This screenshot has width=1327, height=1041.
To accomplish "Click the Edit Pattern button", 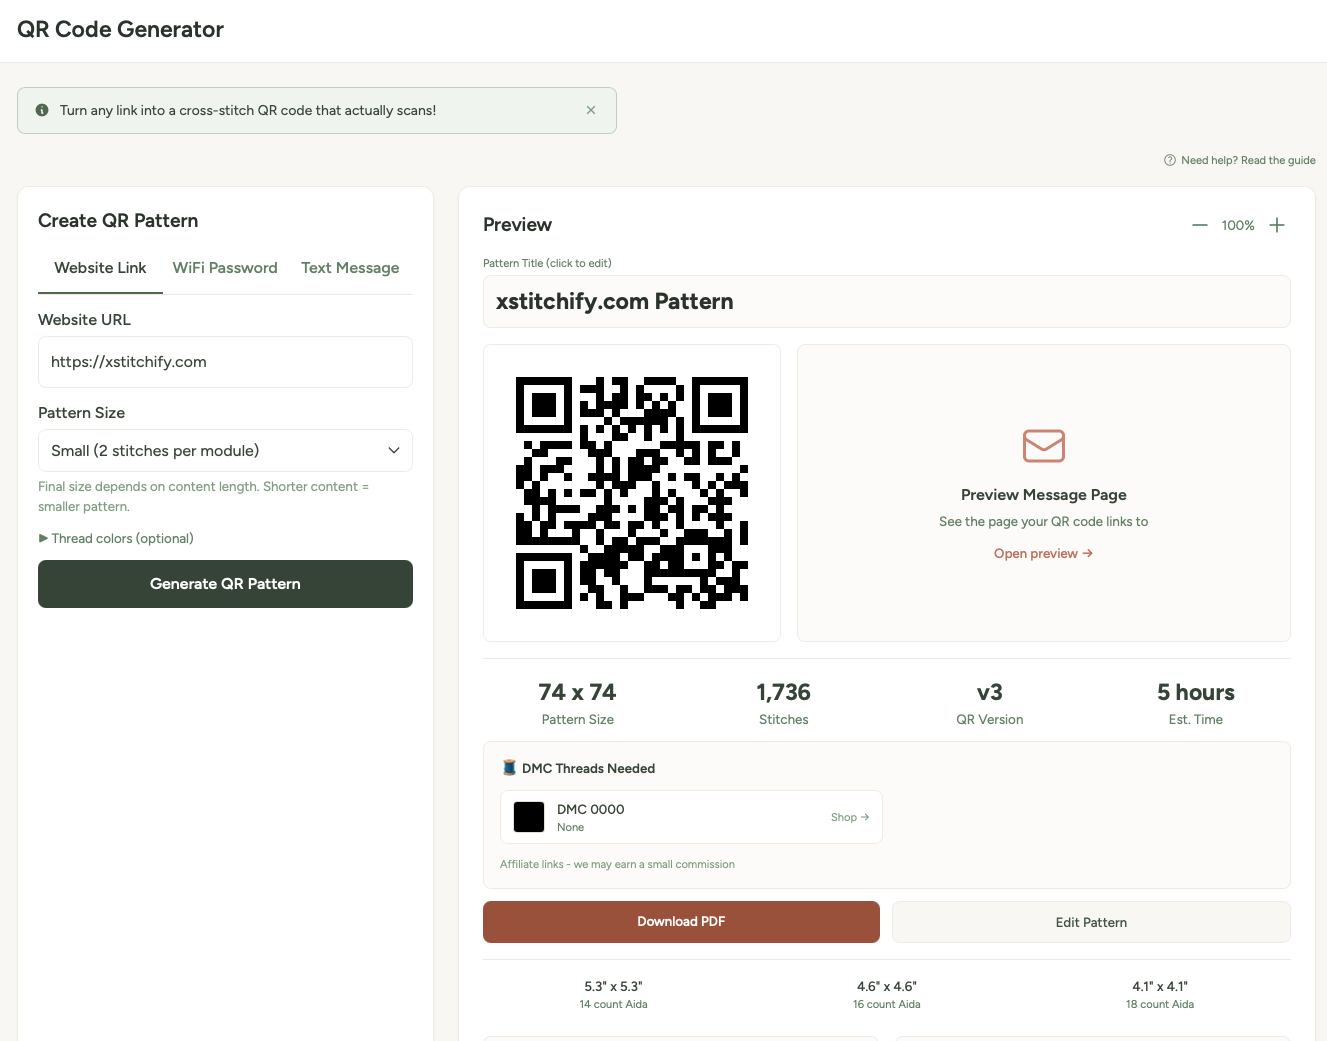I will [1090, 921].
